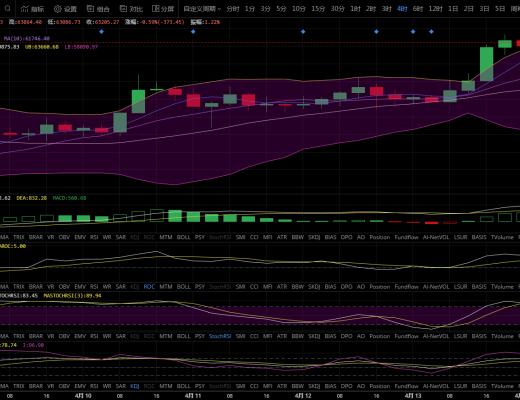This screenshot has height=400, width=520.
Task: Choose BASIS in the row with KDJ highlighted
Action: pos(479,386)
